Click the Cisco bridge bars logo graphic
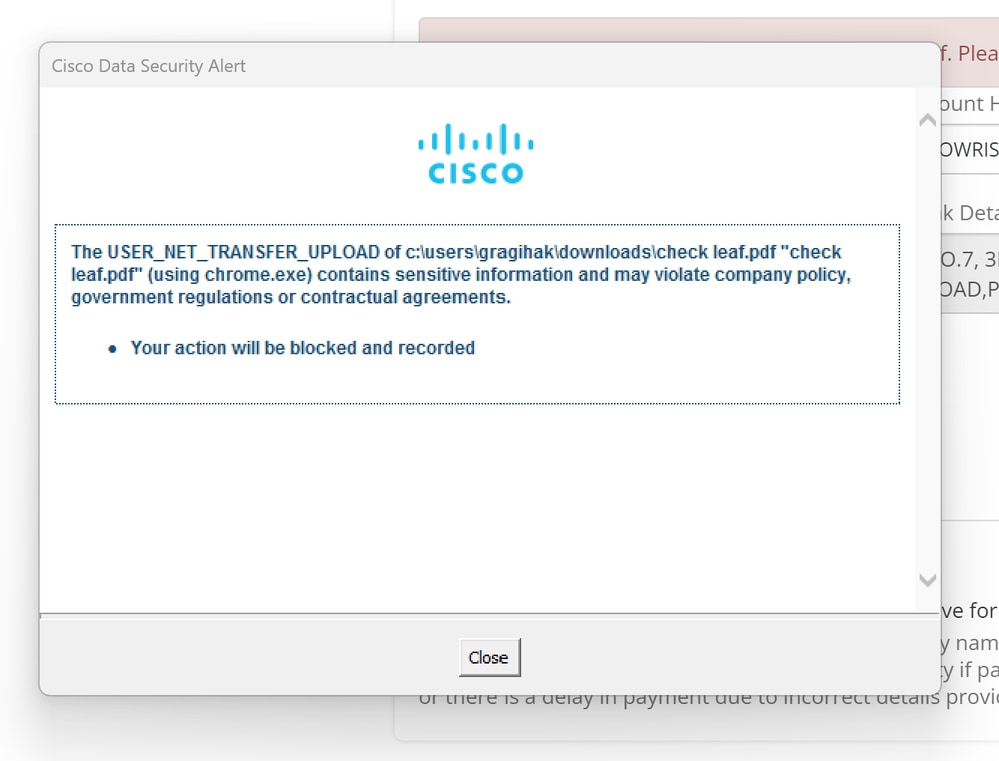 point(475,139)
